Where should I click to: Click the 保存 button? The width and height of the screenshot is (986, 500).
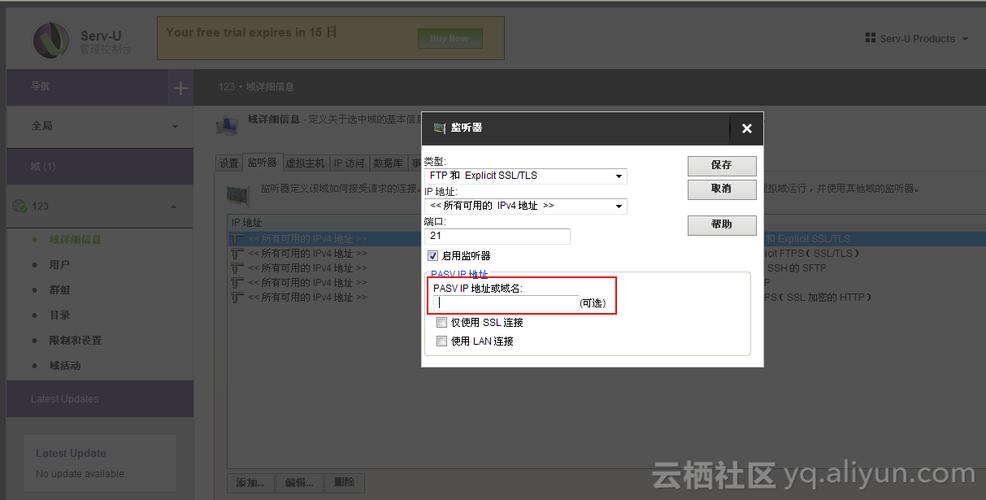(x=721, y=165)
